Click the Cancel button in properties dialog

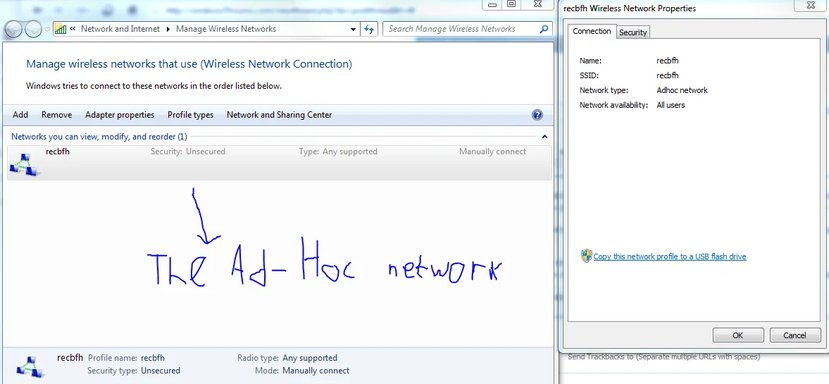pyautogui.click(x=795, y=335)
